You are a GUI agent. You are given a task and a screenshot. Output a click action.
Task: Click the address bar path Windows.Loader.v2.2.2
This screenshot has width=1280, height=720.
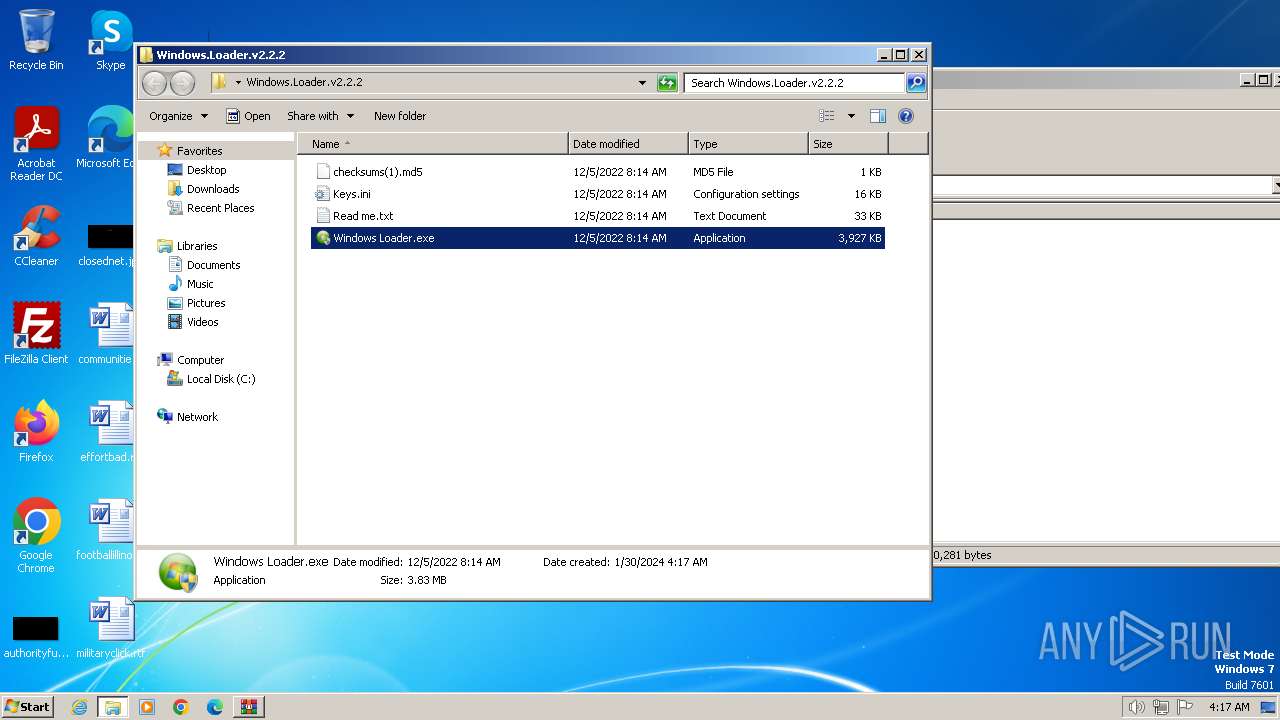[304, 83]
